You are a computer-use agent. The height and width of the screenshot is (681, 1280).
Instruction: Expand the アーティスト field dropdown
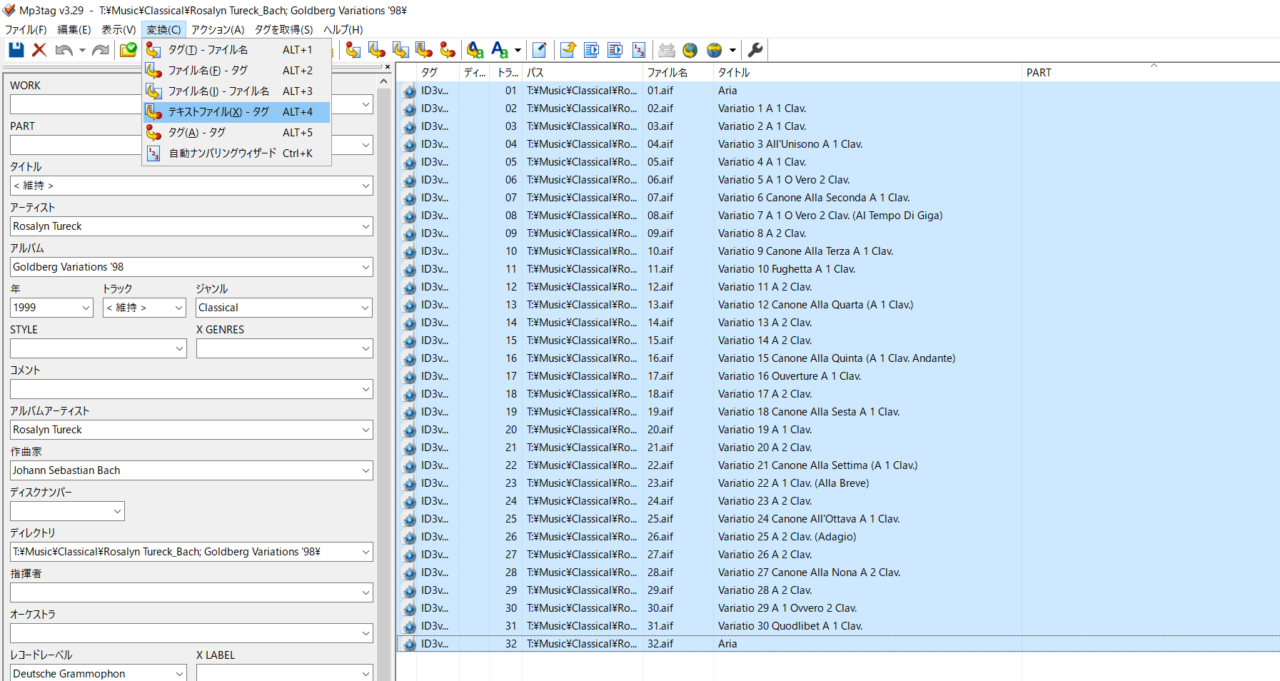click(363, 226)
